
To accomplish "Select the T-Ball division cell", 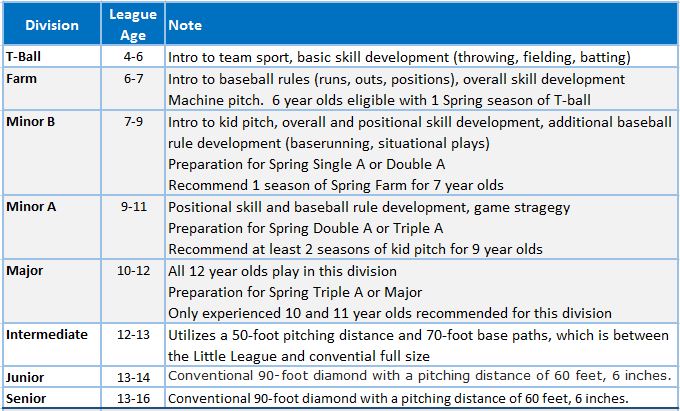I will tap(25, 57).
